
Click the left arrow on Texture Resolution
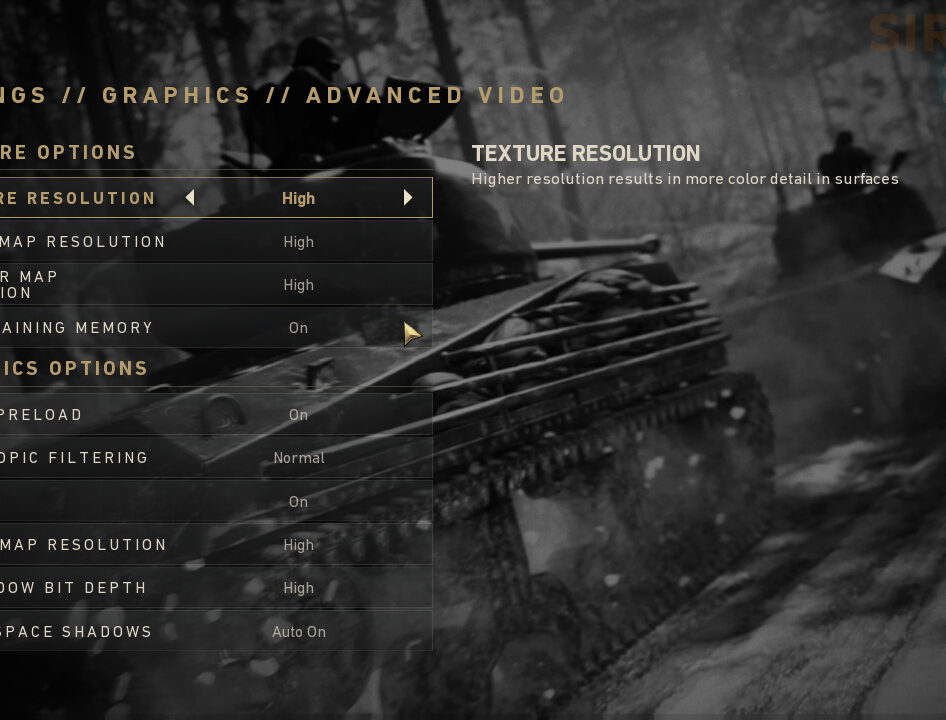coord(190,197)
